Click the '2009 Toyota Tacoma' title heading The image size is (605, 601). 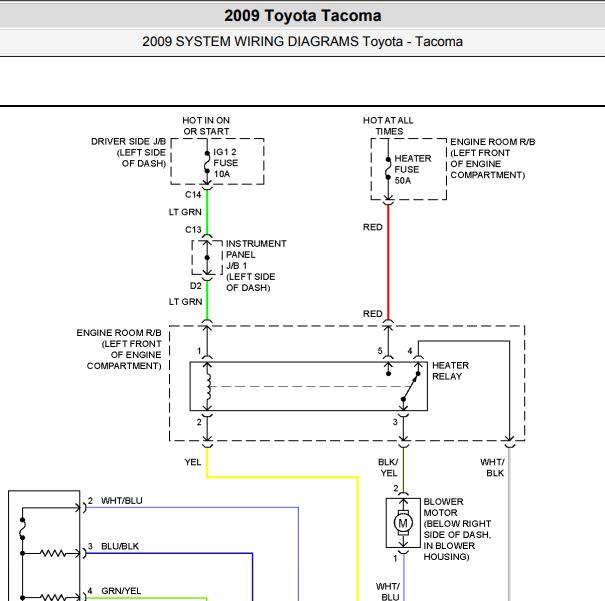click(x=302, y=16)
